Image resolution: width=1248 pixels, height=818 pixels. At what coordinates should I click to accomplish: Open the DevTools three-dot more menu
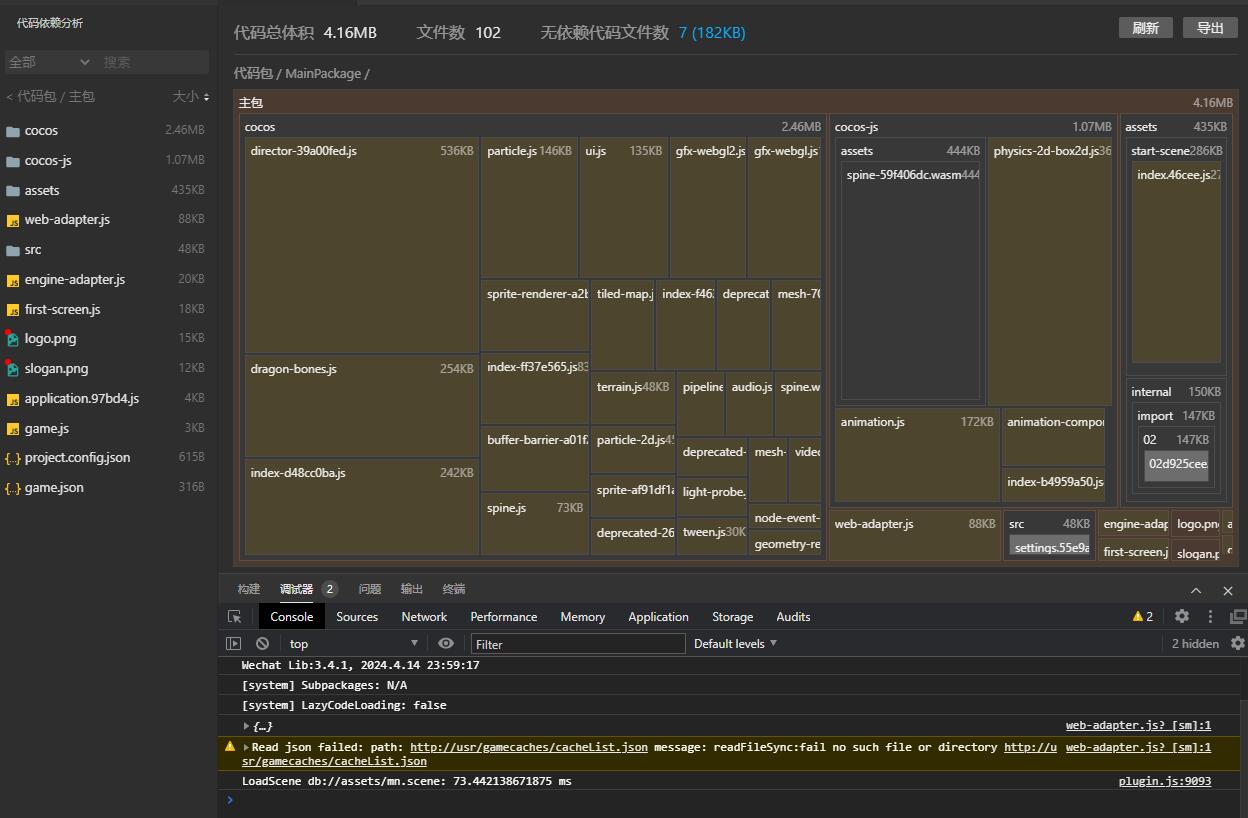1210,617
